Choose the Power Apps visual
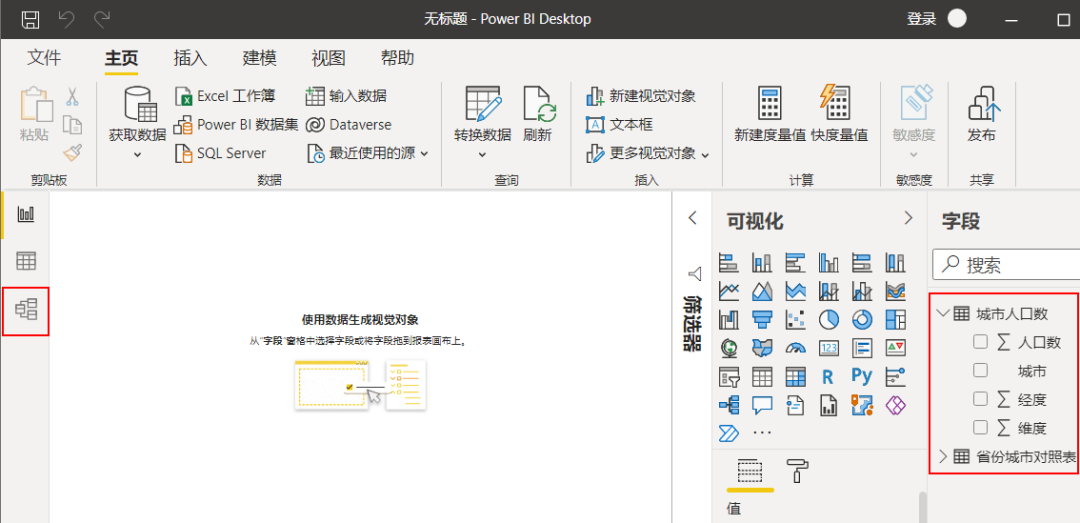The height and width of the screenshot is (523, 1080). coord(895,404)
